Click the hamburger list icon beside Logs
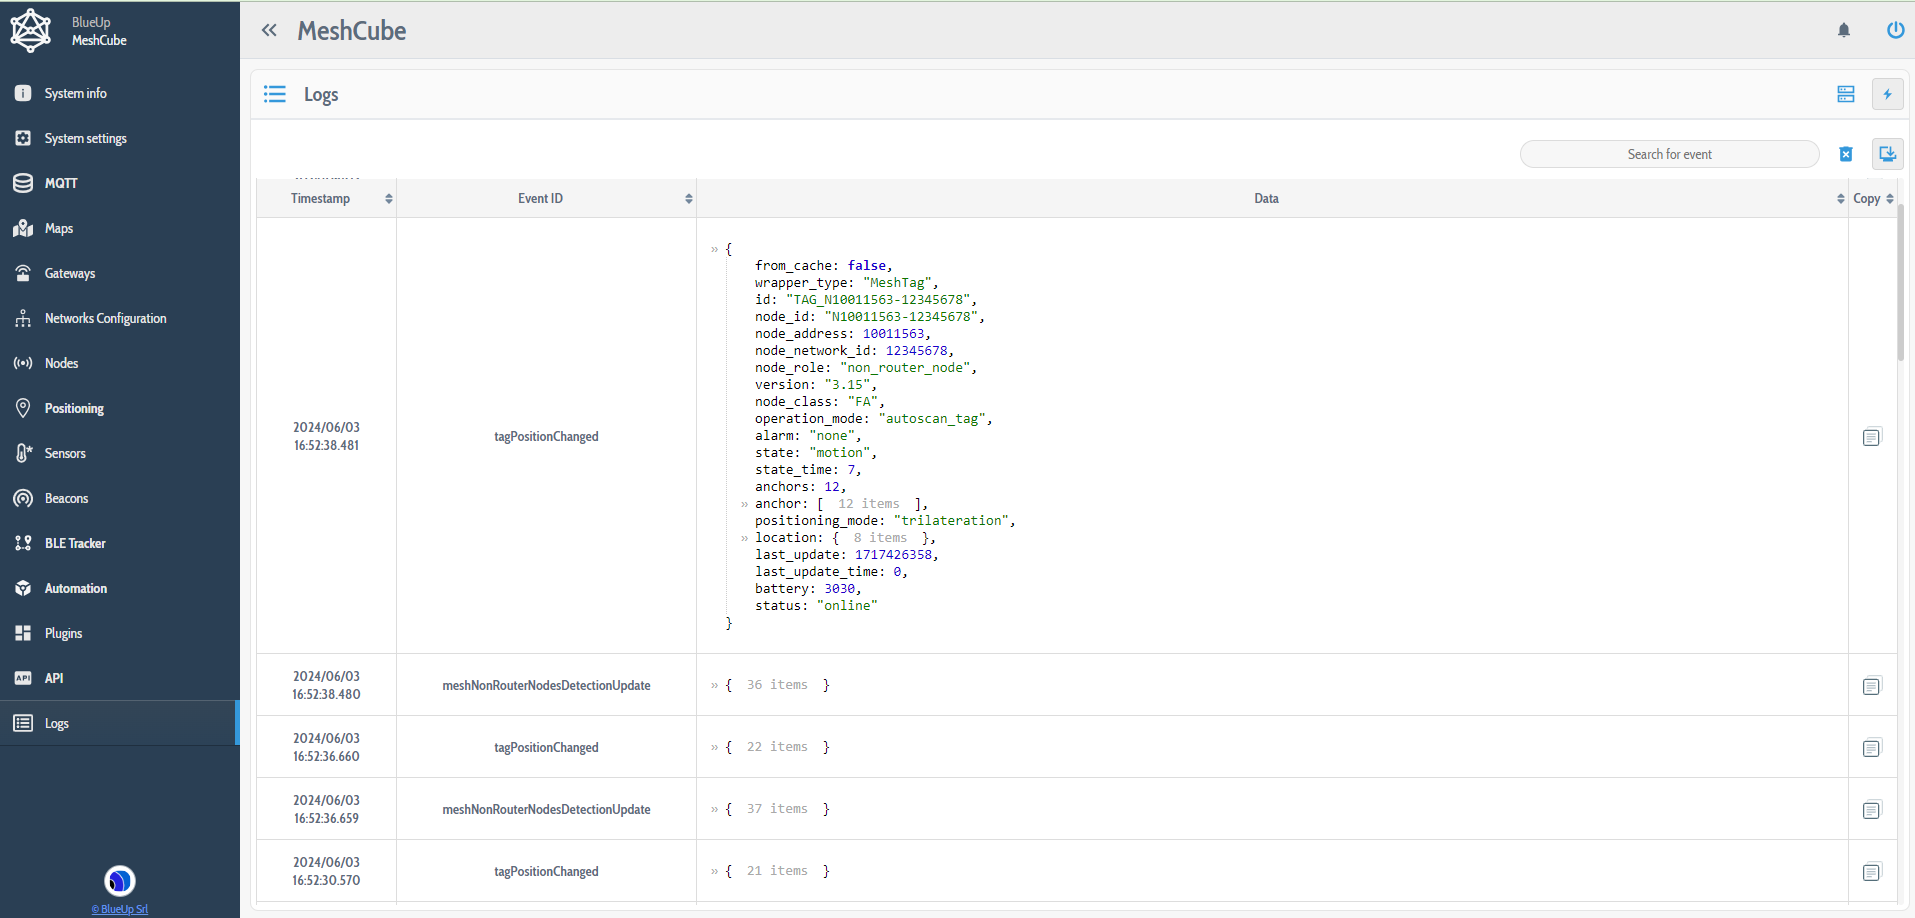The image size is (1915, 918). (275, 94)
